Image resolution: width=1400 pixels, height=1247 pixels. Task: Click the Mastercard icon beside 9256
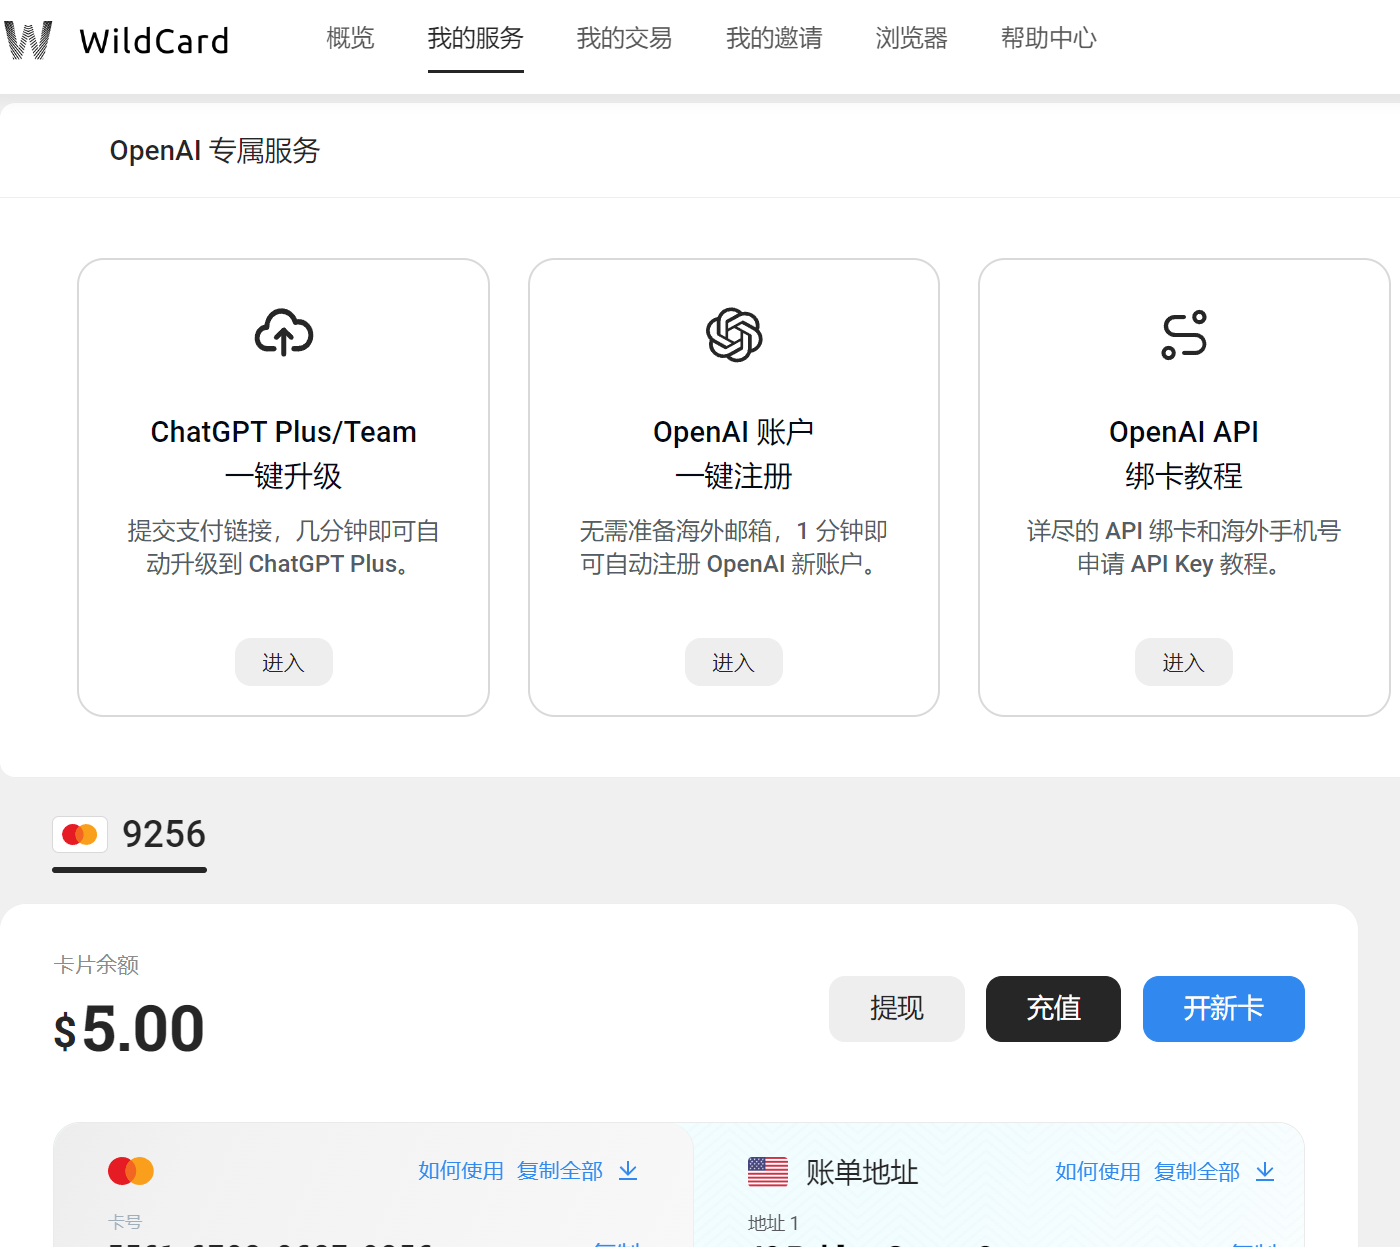pyautogui.click(x=80, y=834)
